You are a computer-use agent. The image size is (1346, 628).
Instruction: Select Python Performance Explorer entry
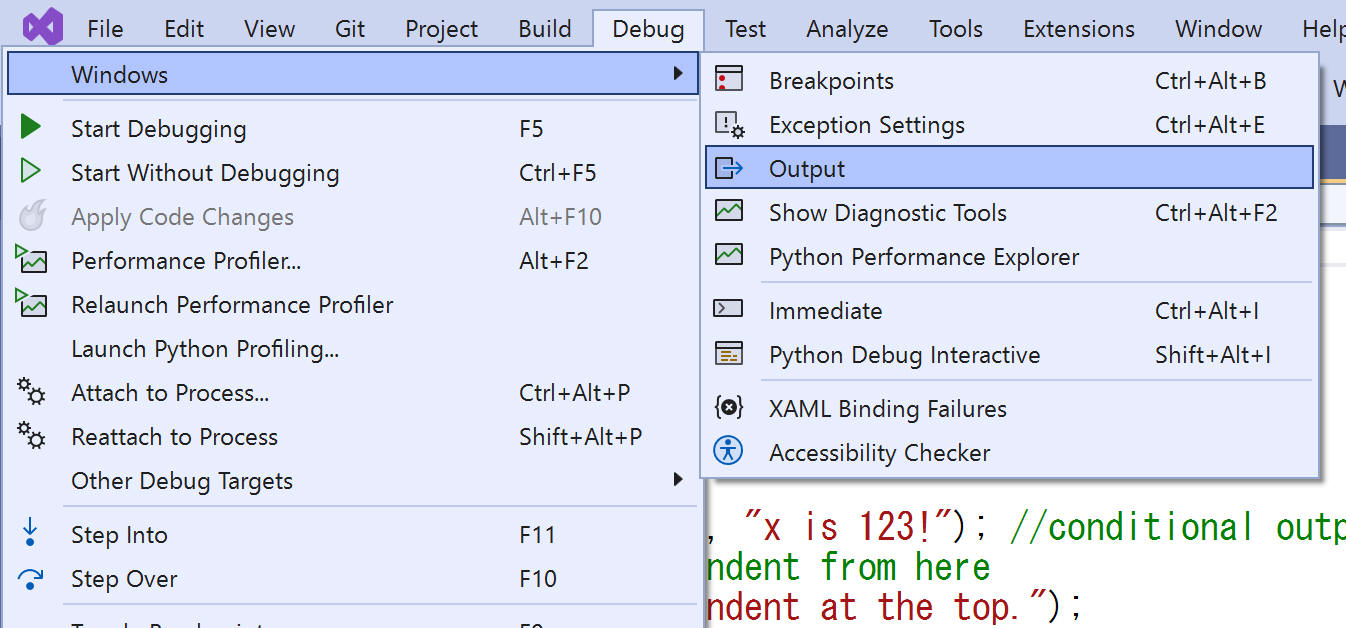point(1009,256)
